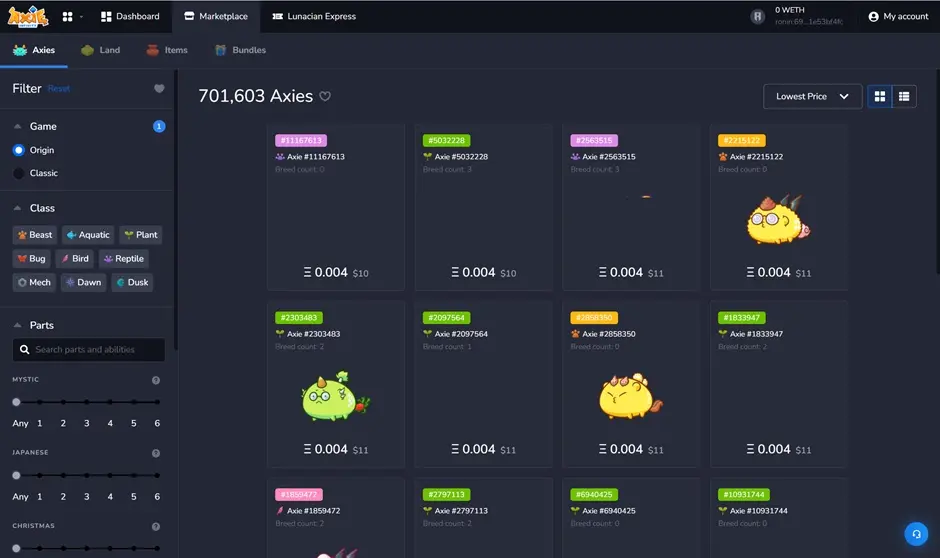
Task: Switch to the Marketplace tab
Action: point(216,16)
